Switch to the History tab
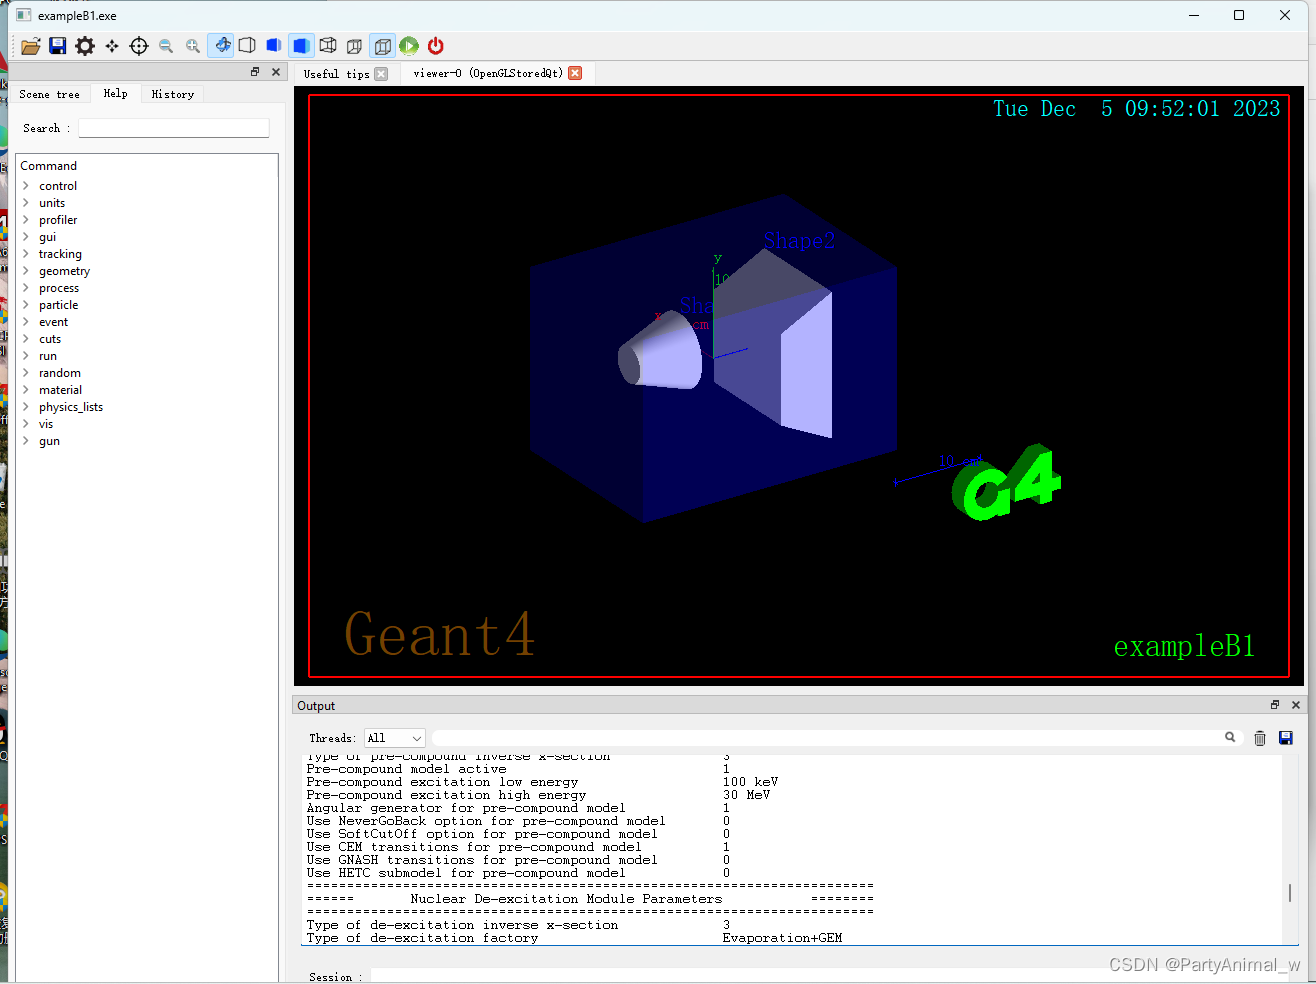Screen dimensions: 1316x984 (171, 93)
